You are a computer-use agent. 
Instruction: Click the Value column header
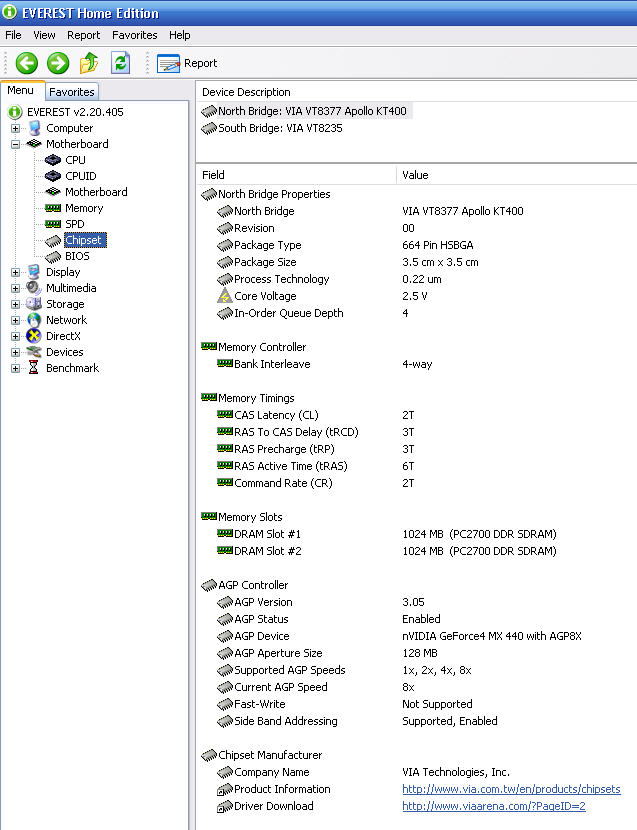pos(517,175)
